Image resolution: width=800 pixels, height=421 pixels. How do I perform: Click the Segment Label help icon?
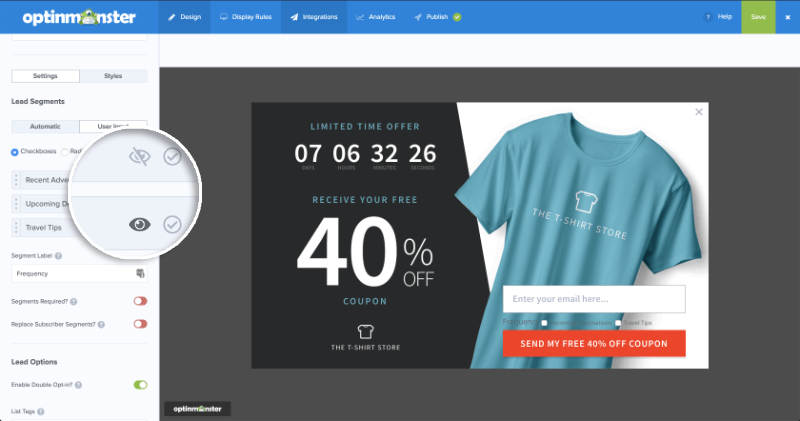[58, 256]
